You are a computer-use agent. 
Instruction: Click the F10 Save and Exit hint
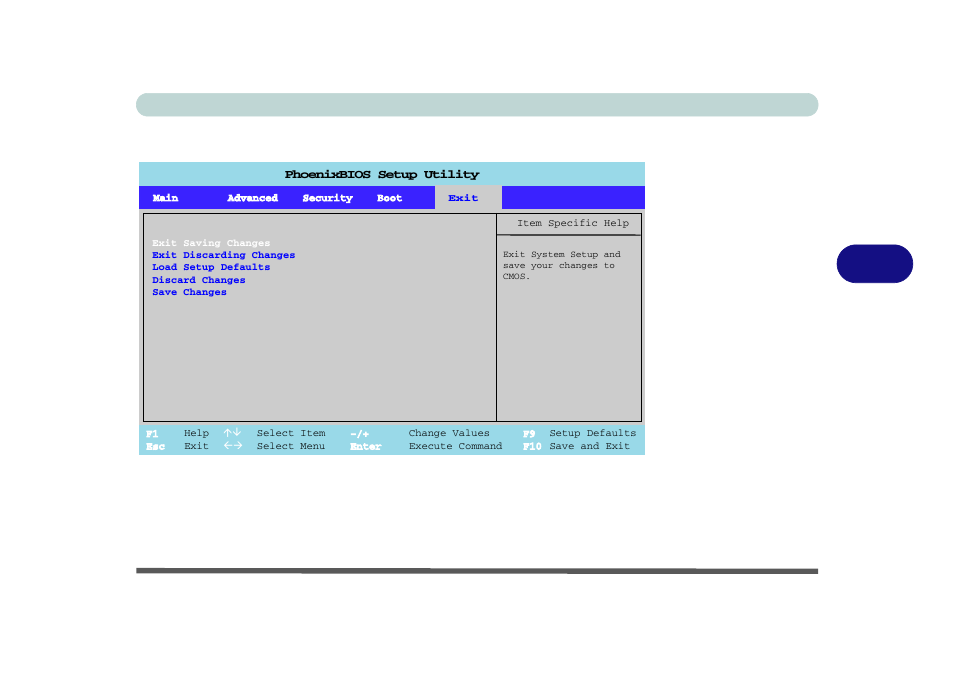(576, 446)
